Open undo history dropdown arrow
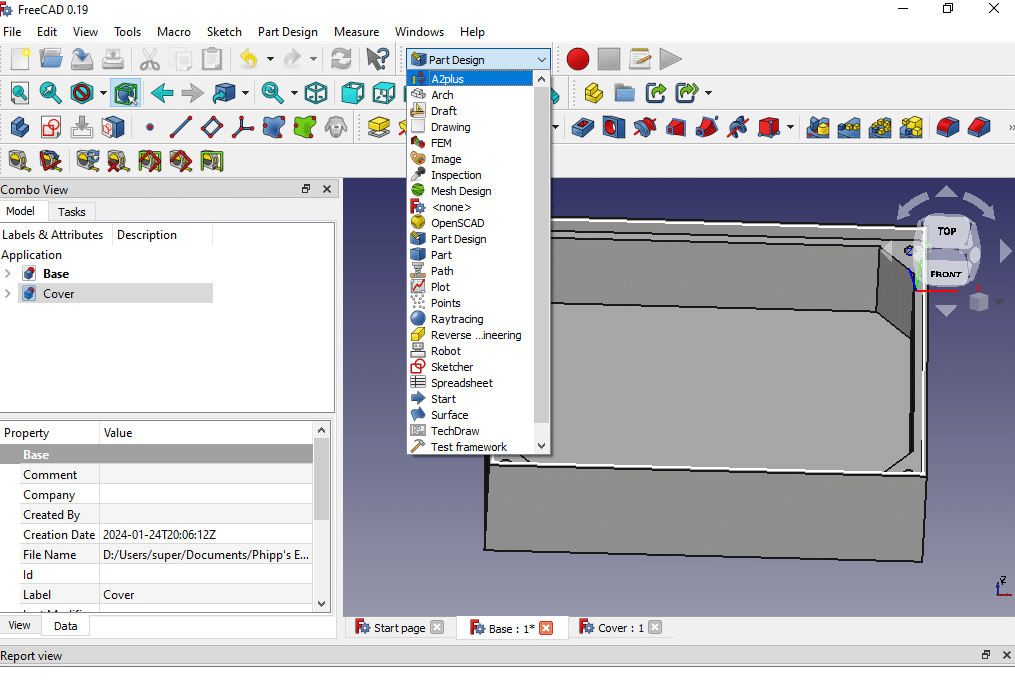Screen dimensions: 1015x683 [270, 59]
